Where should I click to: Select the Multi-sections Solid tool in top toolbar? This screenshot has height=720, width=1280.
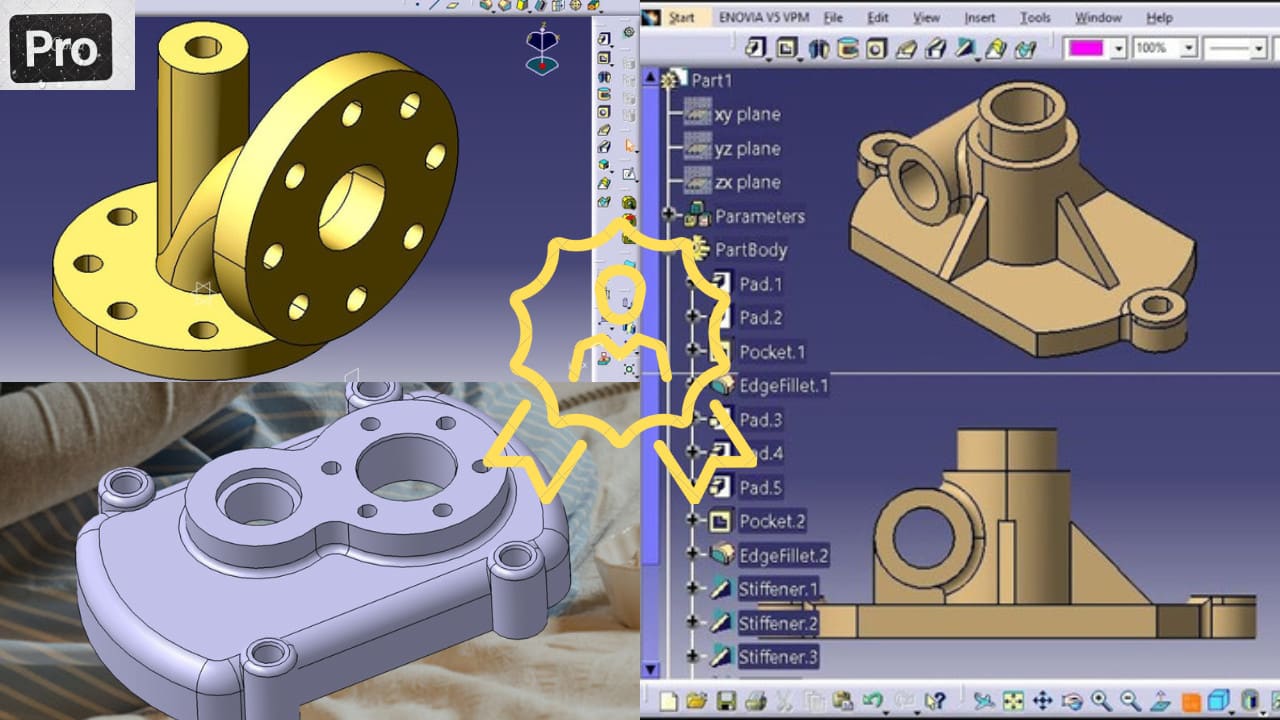[997, 47]
